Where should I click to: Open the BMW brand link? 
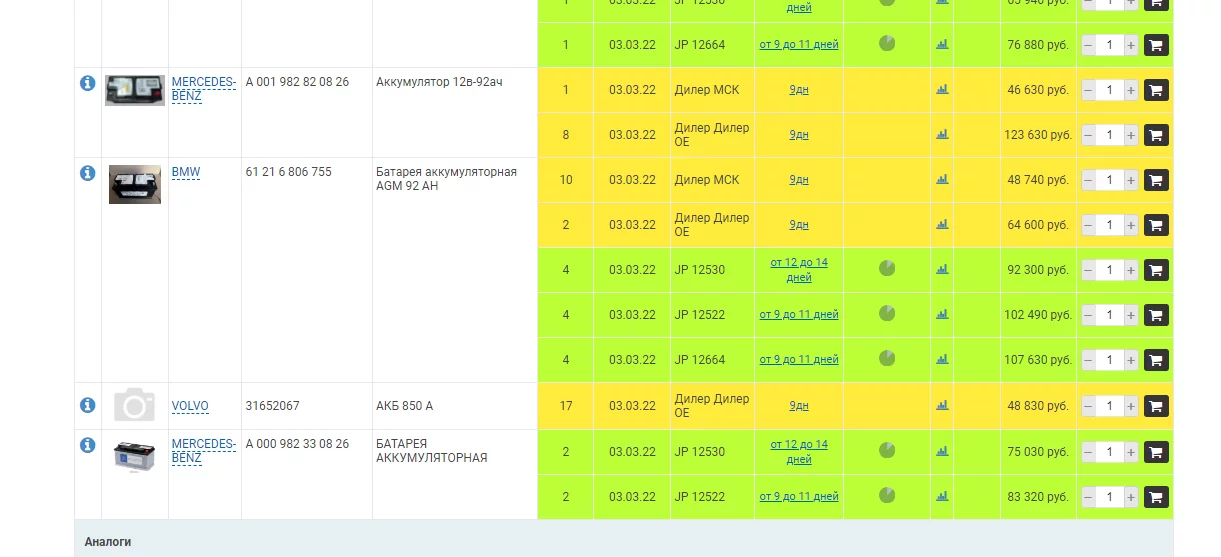[x=186, y=172]
